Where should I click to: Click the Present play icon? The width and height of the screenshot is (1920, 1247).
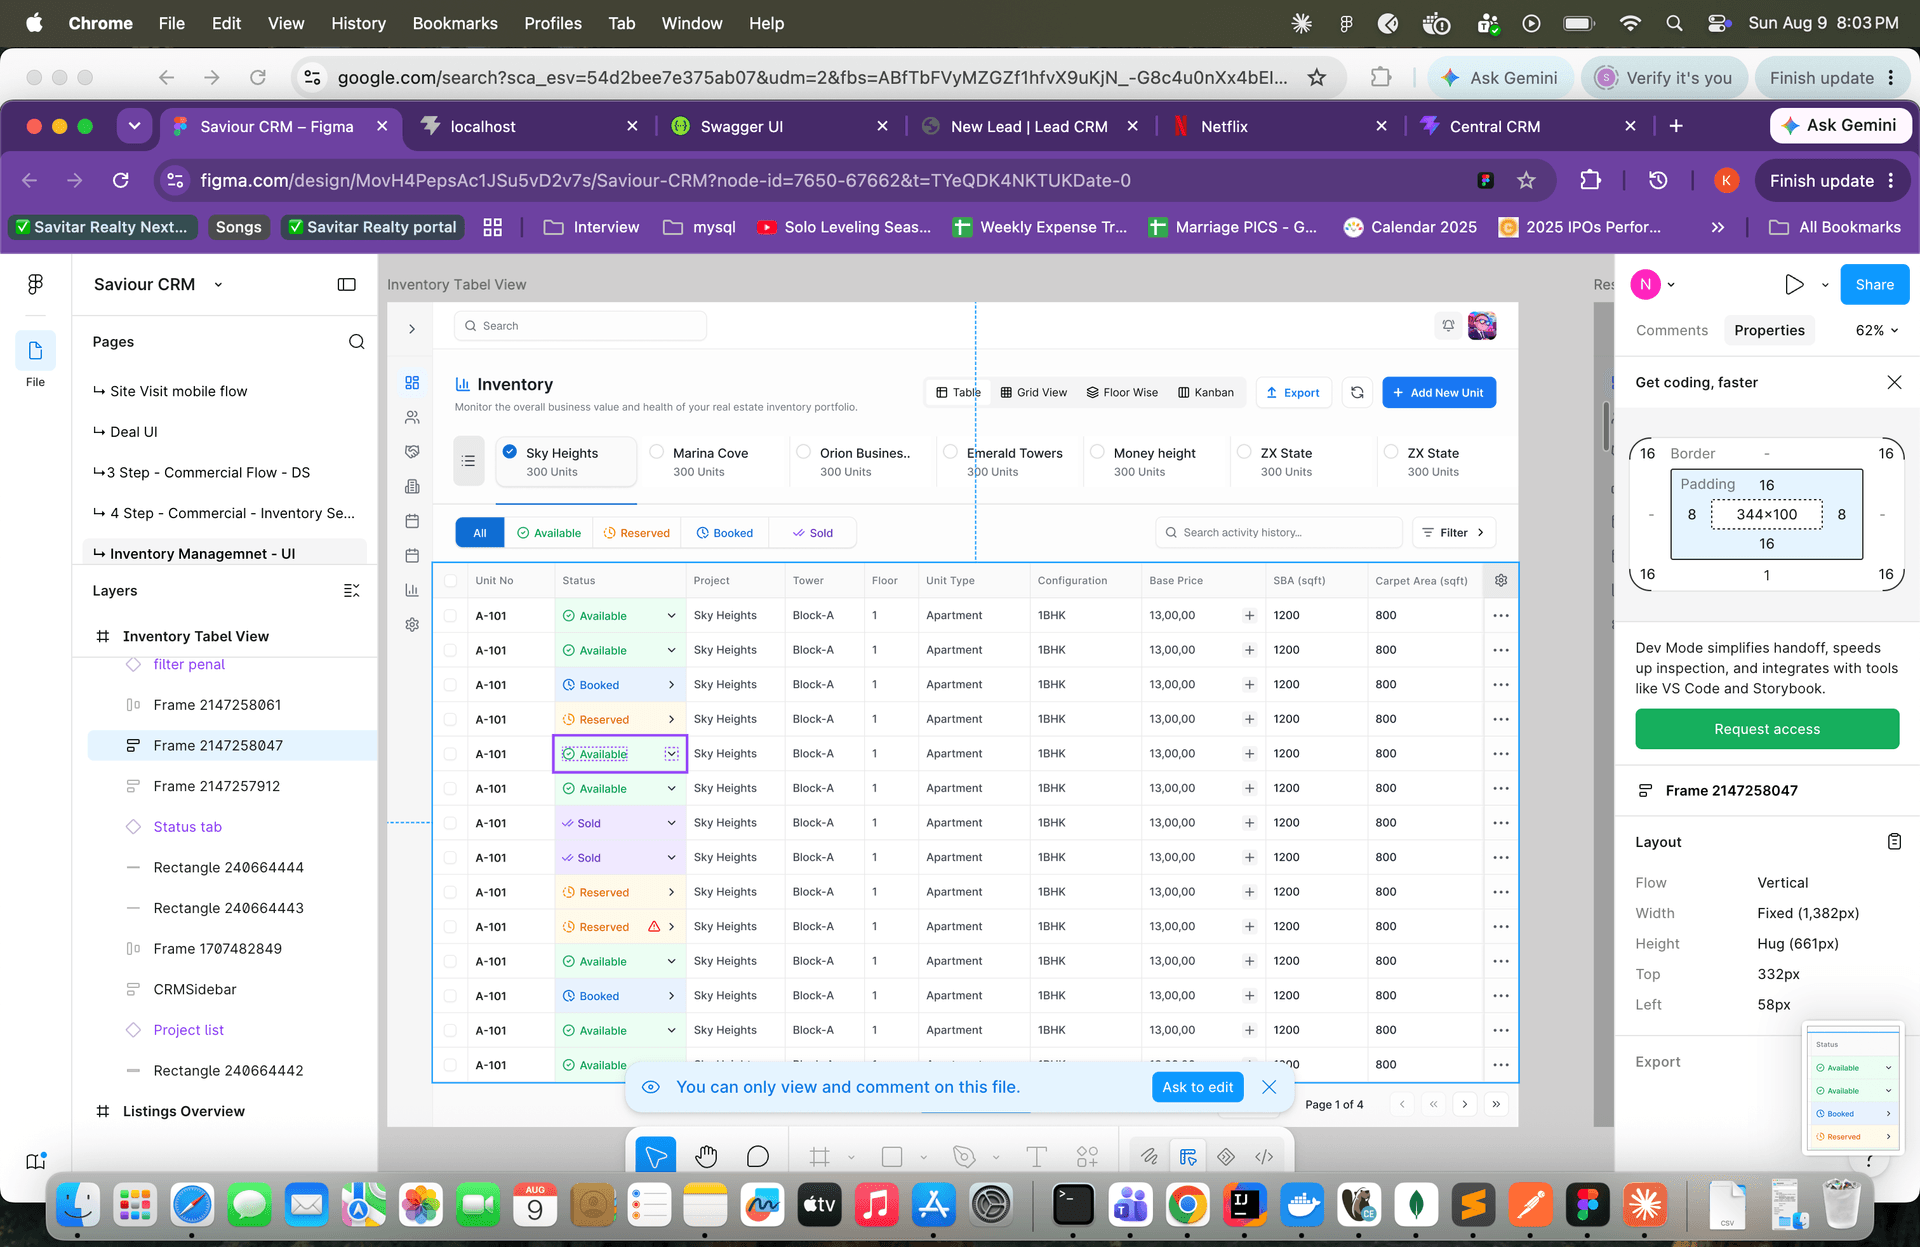(1794, 285)
